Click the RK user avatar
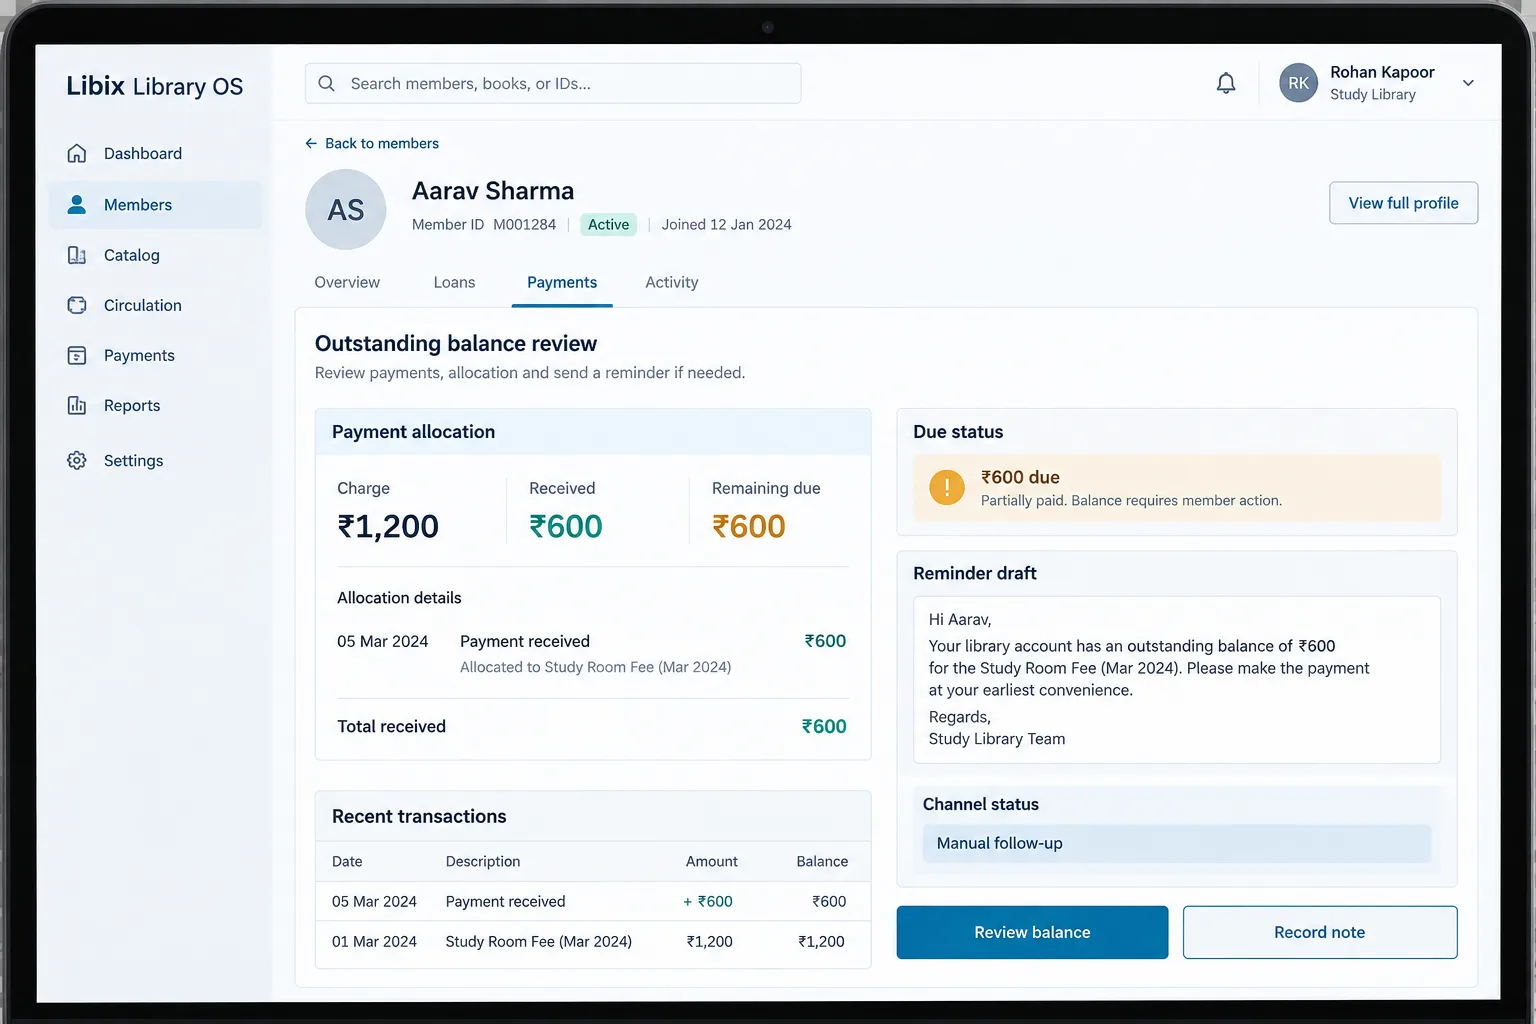Image resolution: width=1536 pixels, height=1024 pixels. [x=1298, y=83]
